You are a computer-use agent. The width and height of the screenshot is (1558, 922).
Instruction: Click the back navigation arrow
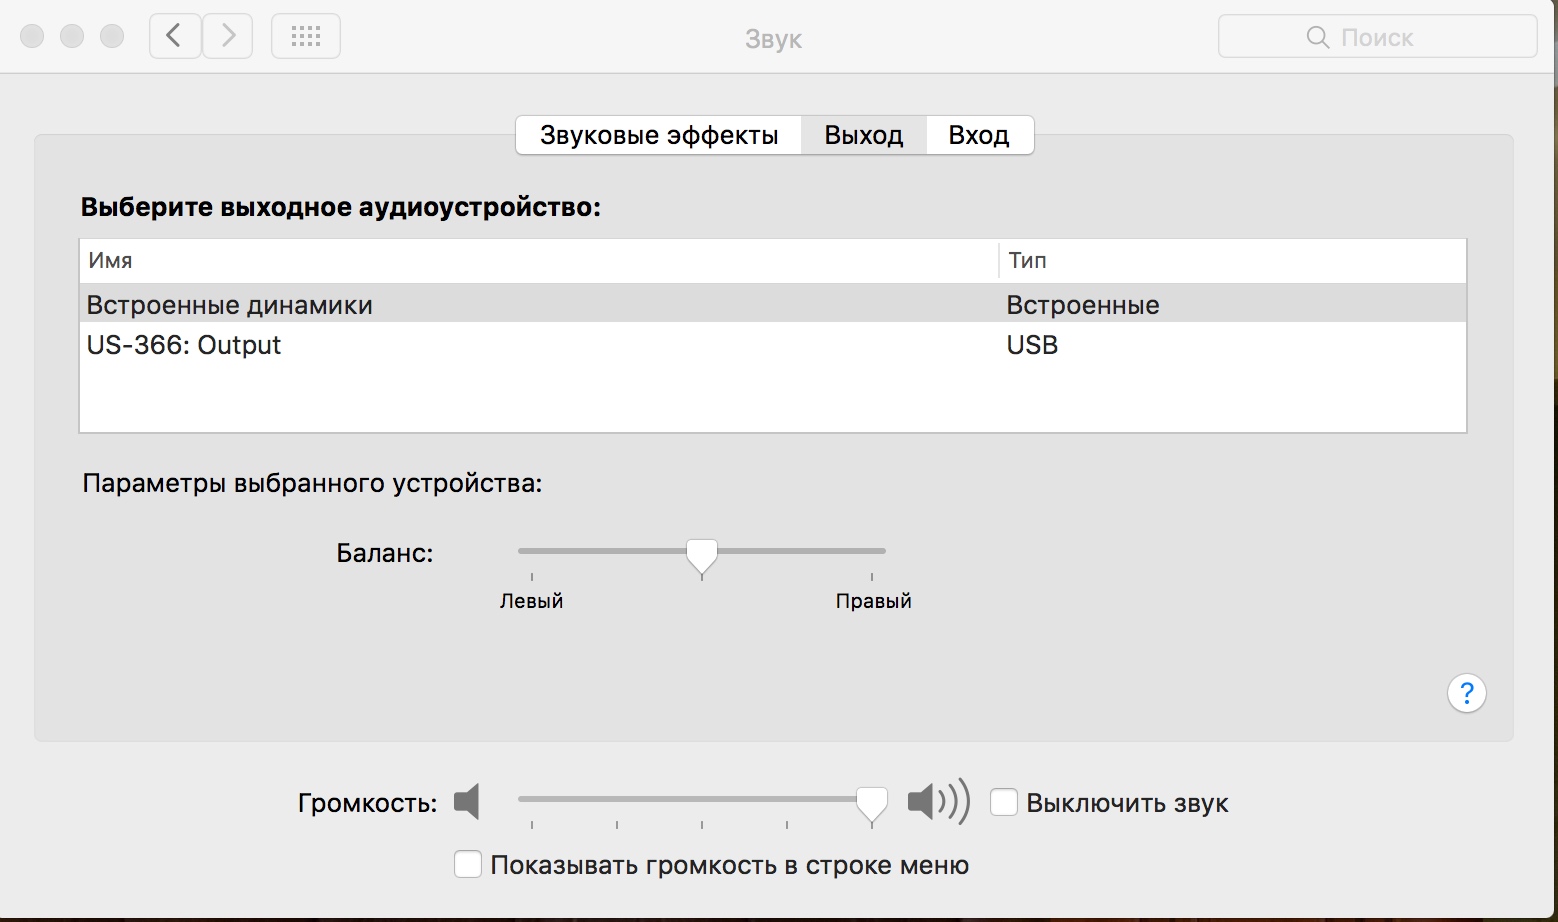[x=175, y=37]
